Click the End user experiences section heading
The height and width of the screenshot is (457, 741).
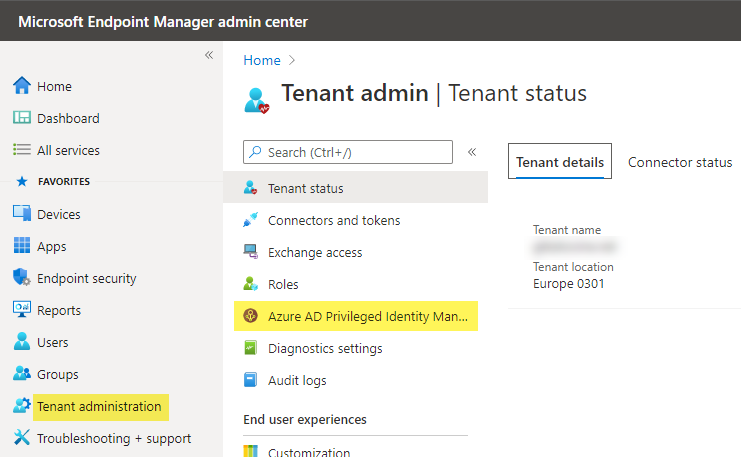coord(305,419)
